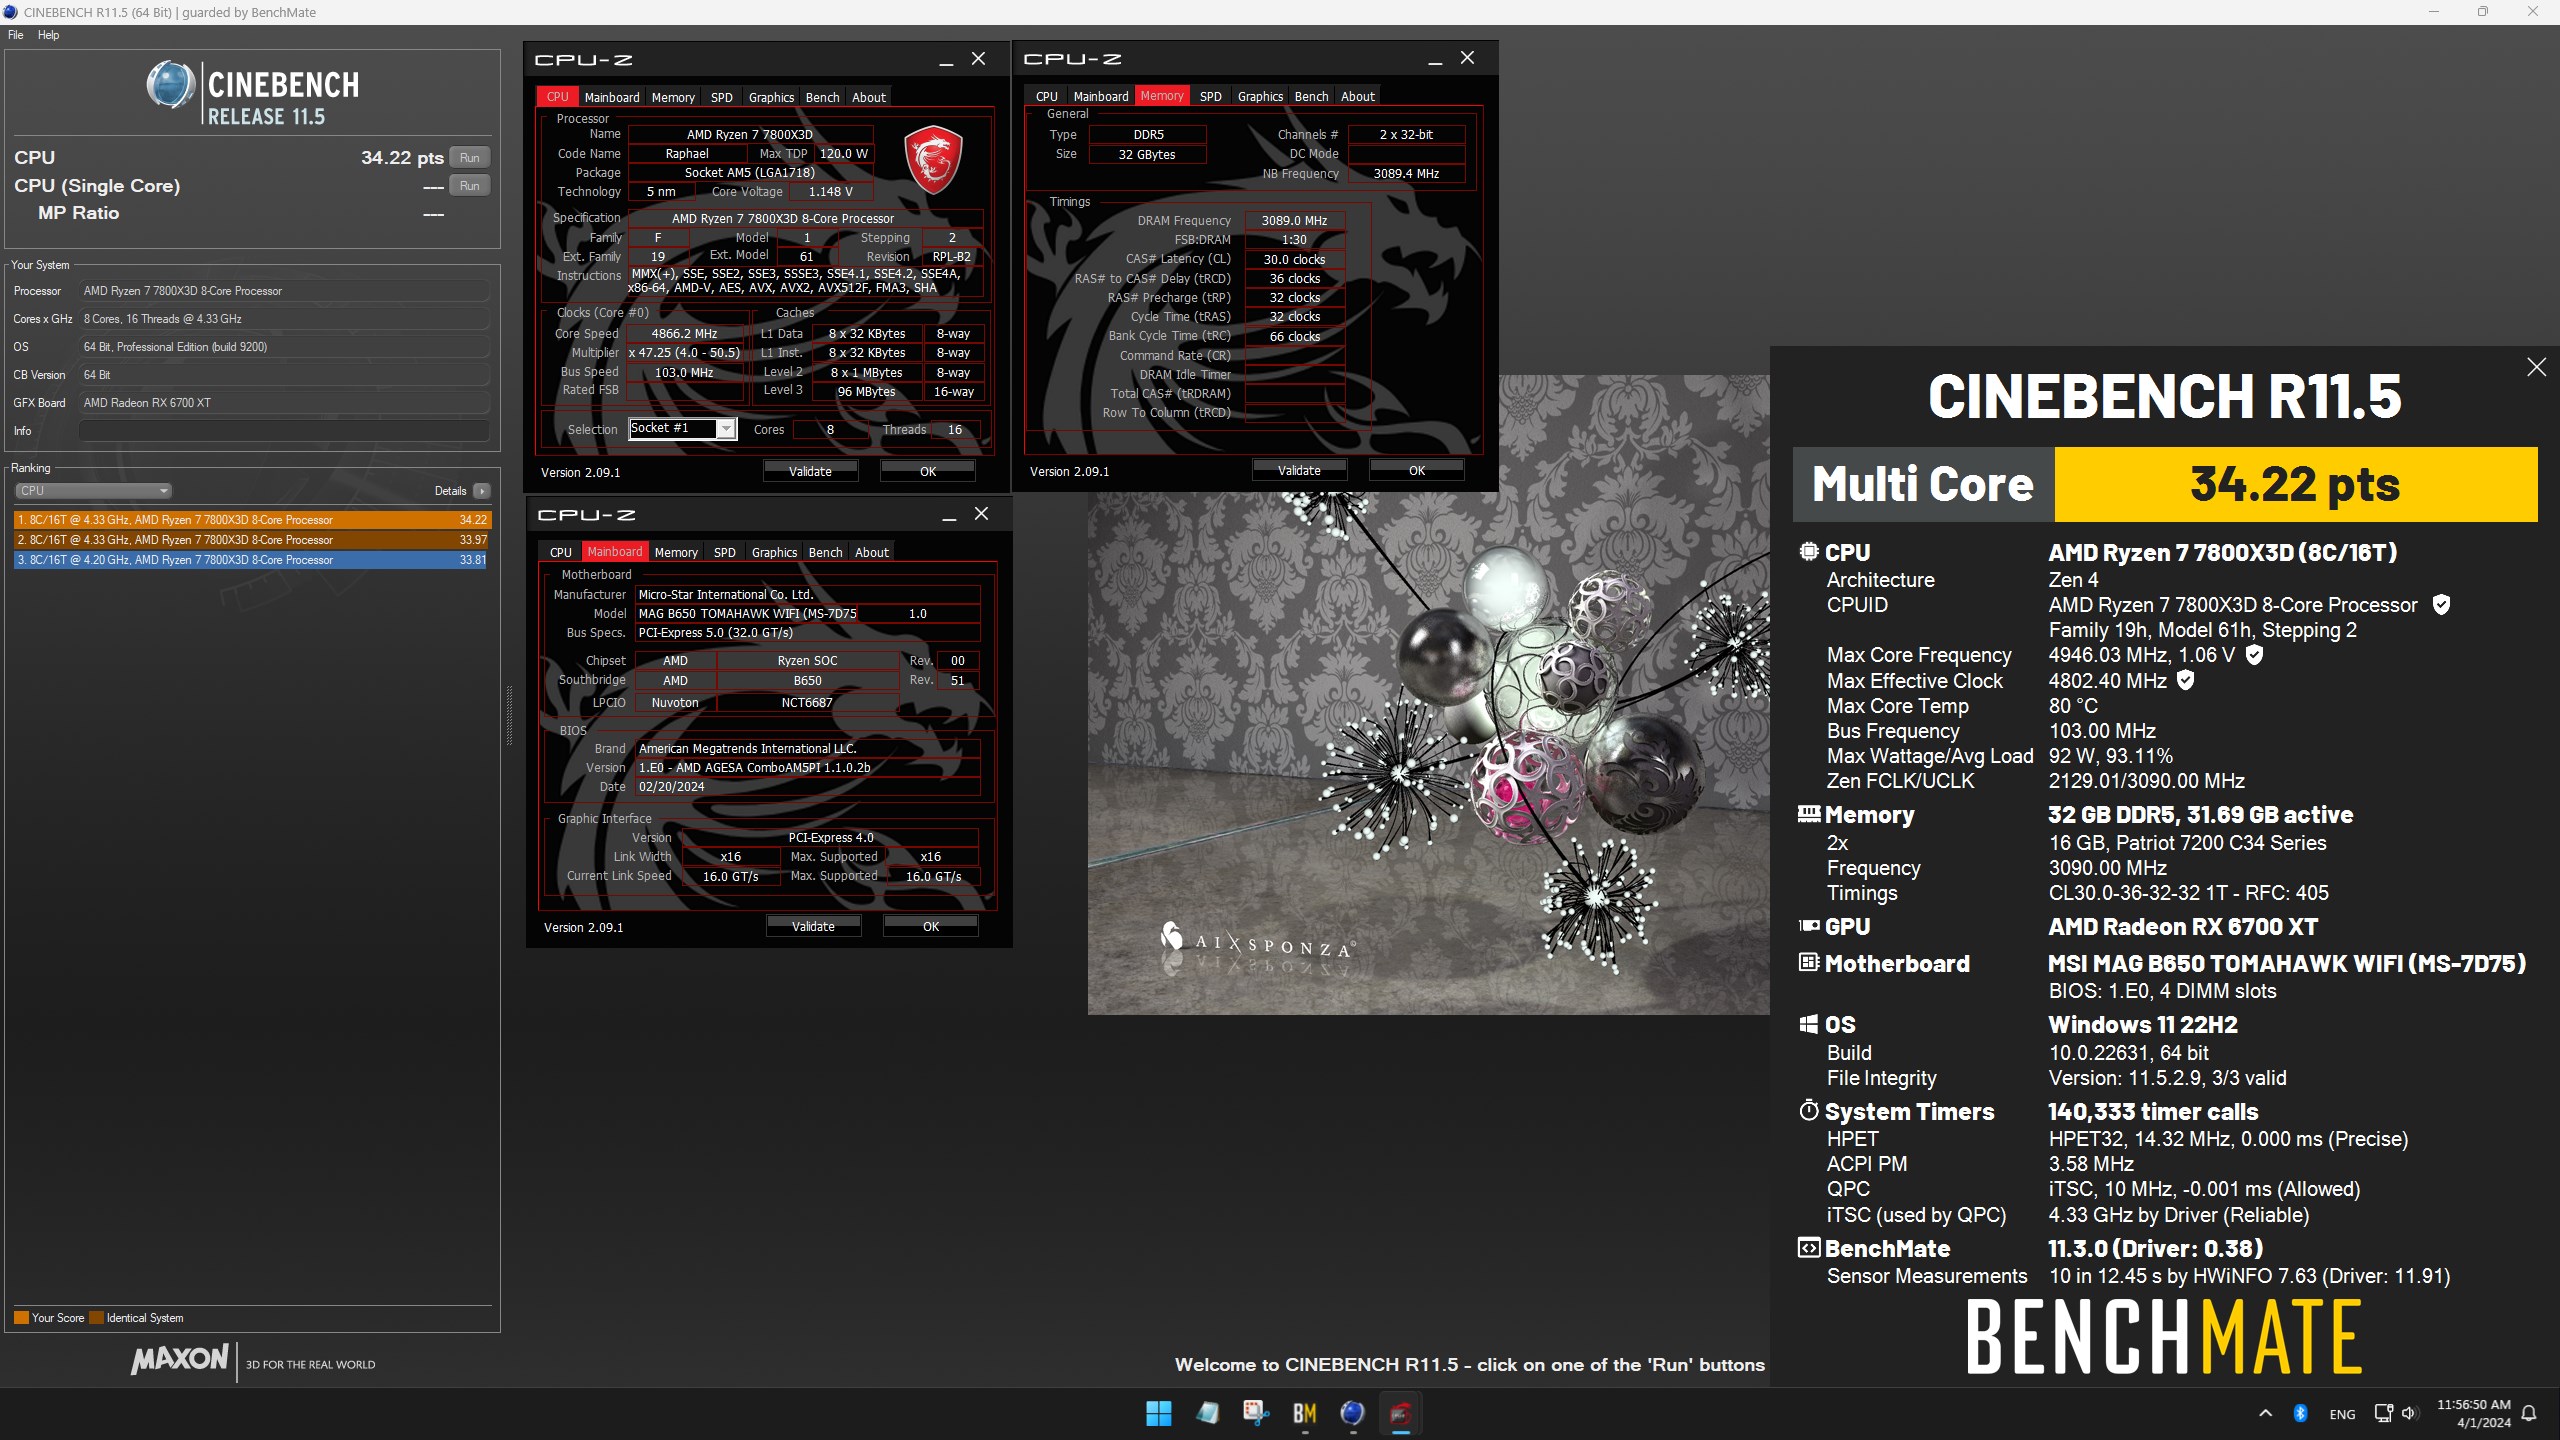Screen dimensions: 2560x1440
Task: Click the Your Score legend swatch
Action: click(21, 1317)
